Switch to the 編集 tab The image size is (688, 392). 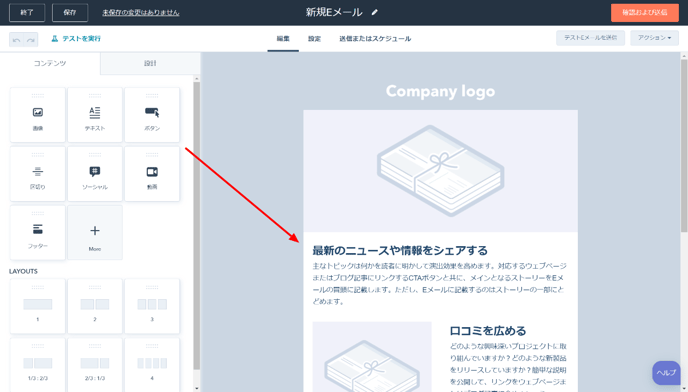click(283, 39)
